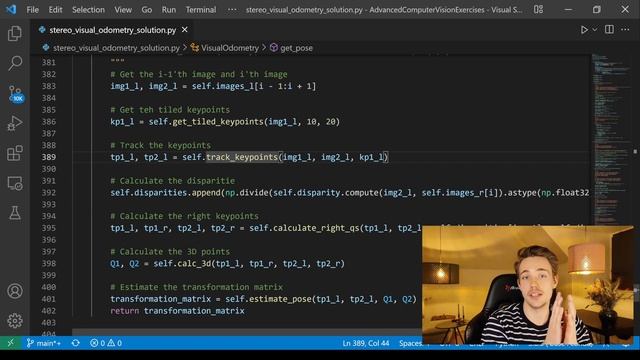Click the webcam video overlay
Viewport: 640px width, 360px height.
point(528,284)
